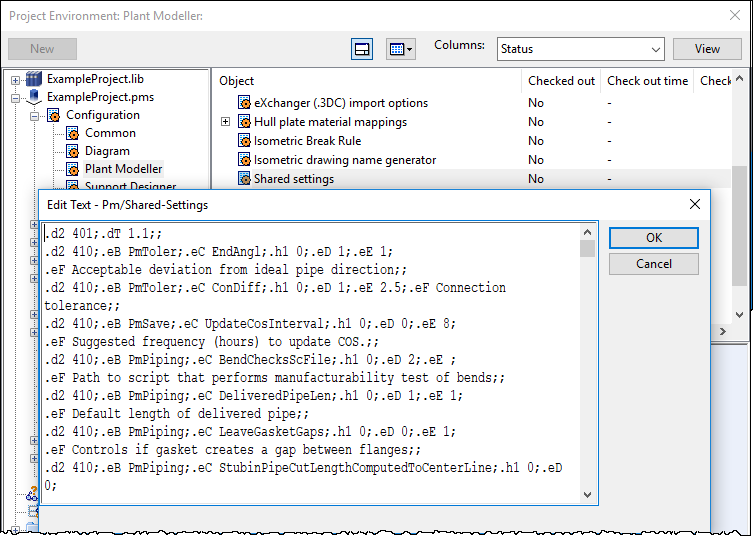Select the Diagram configuration icon
The image size is (753, 538).
pyautogui.click(x=72, y=151)
